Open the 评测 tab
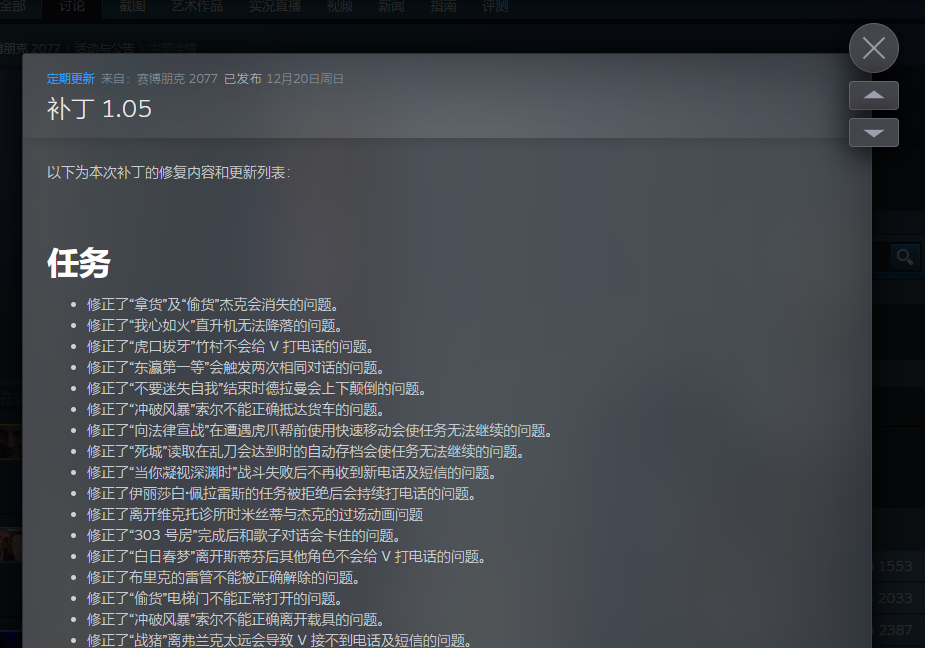The width and height of the screenshot is (925, 648). (495, 6)
